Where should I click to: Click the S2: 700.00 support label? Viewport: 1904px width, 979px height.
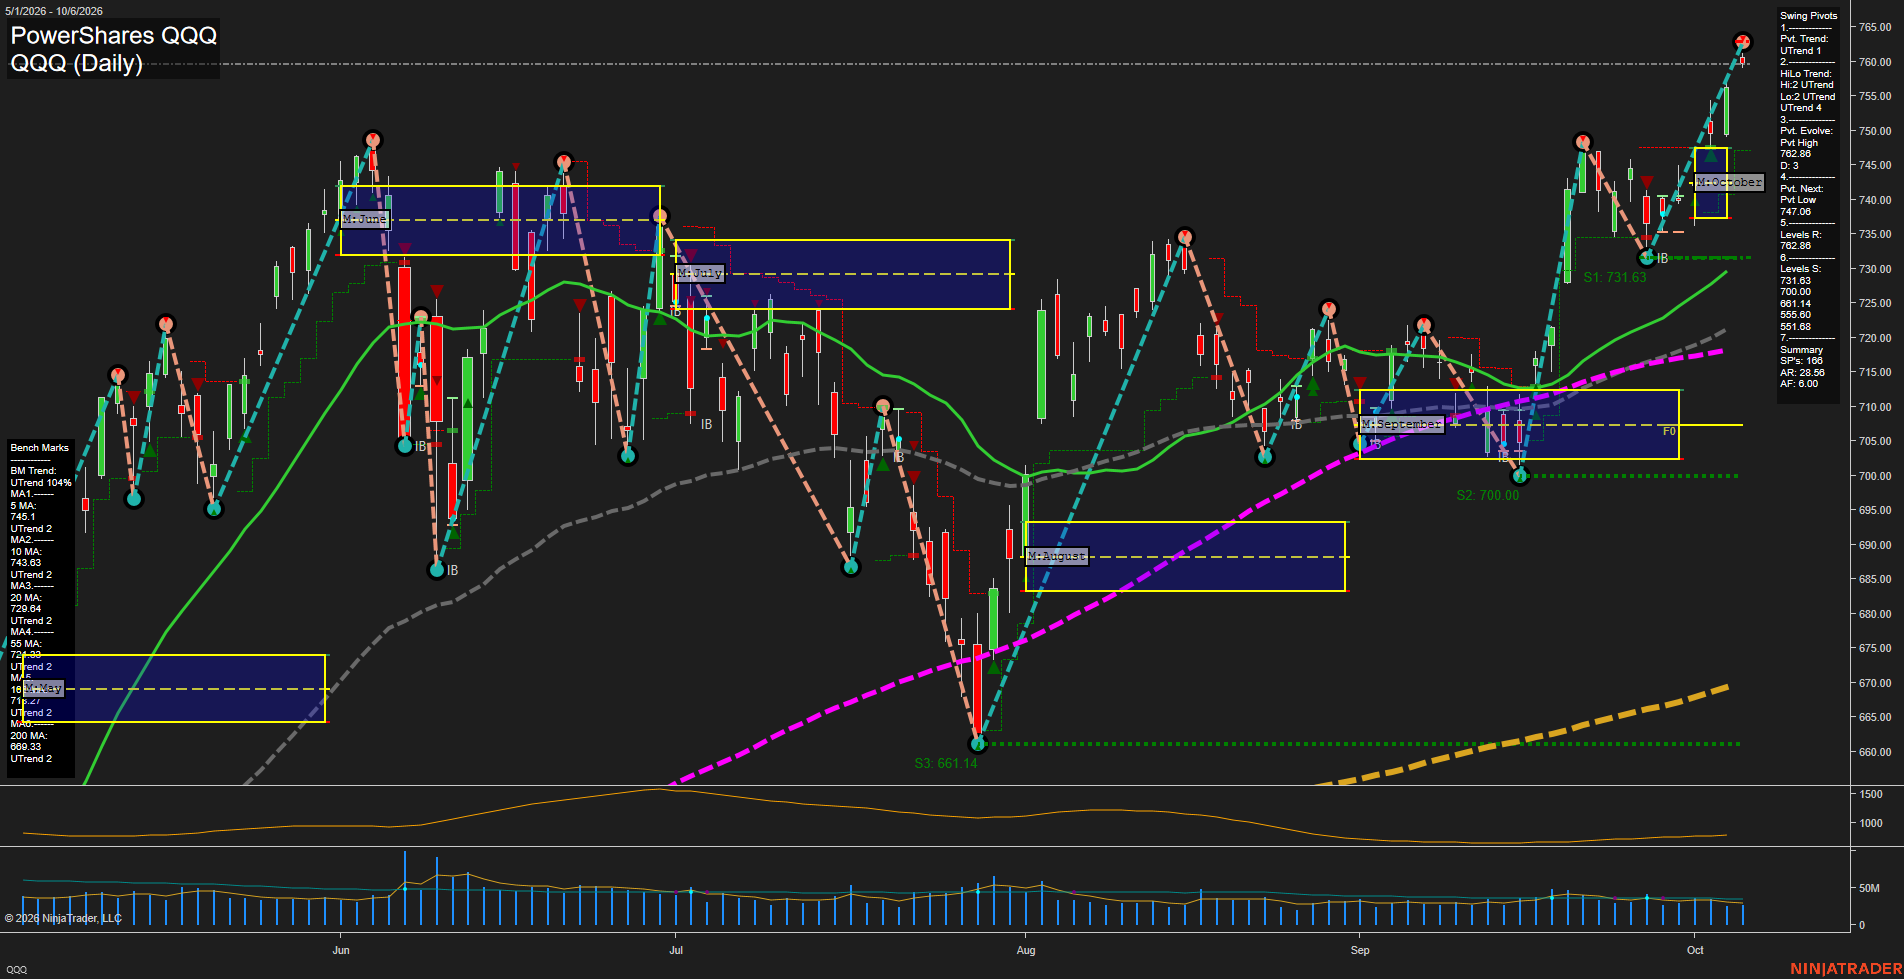(1487, 495)
